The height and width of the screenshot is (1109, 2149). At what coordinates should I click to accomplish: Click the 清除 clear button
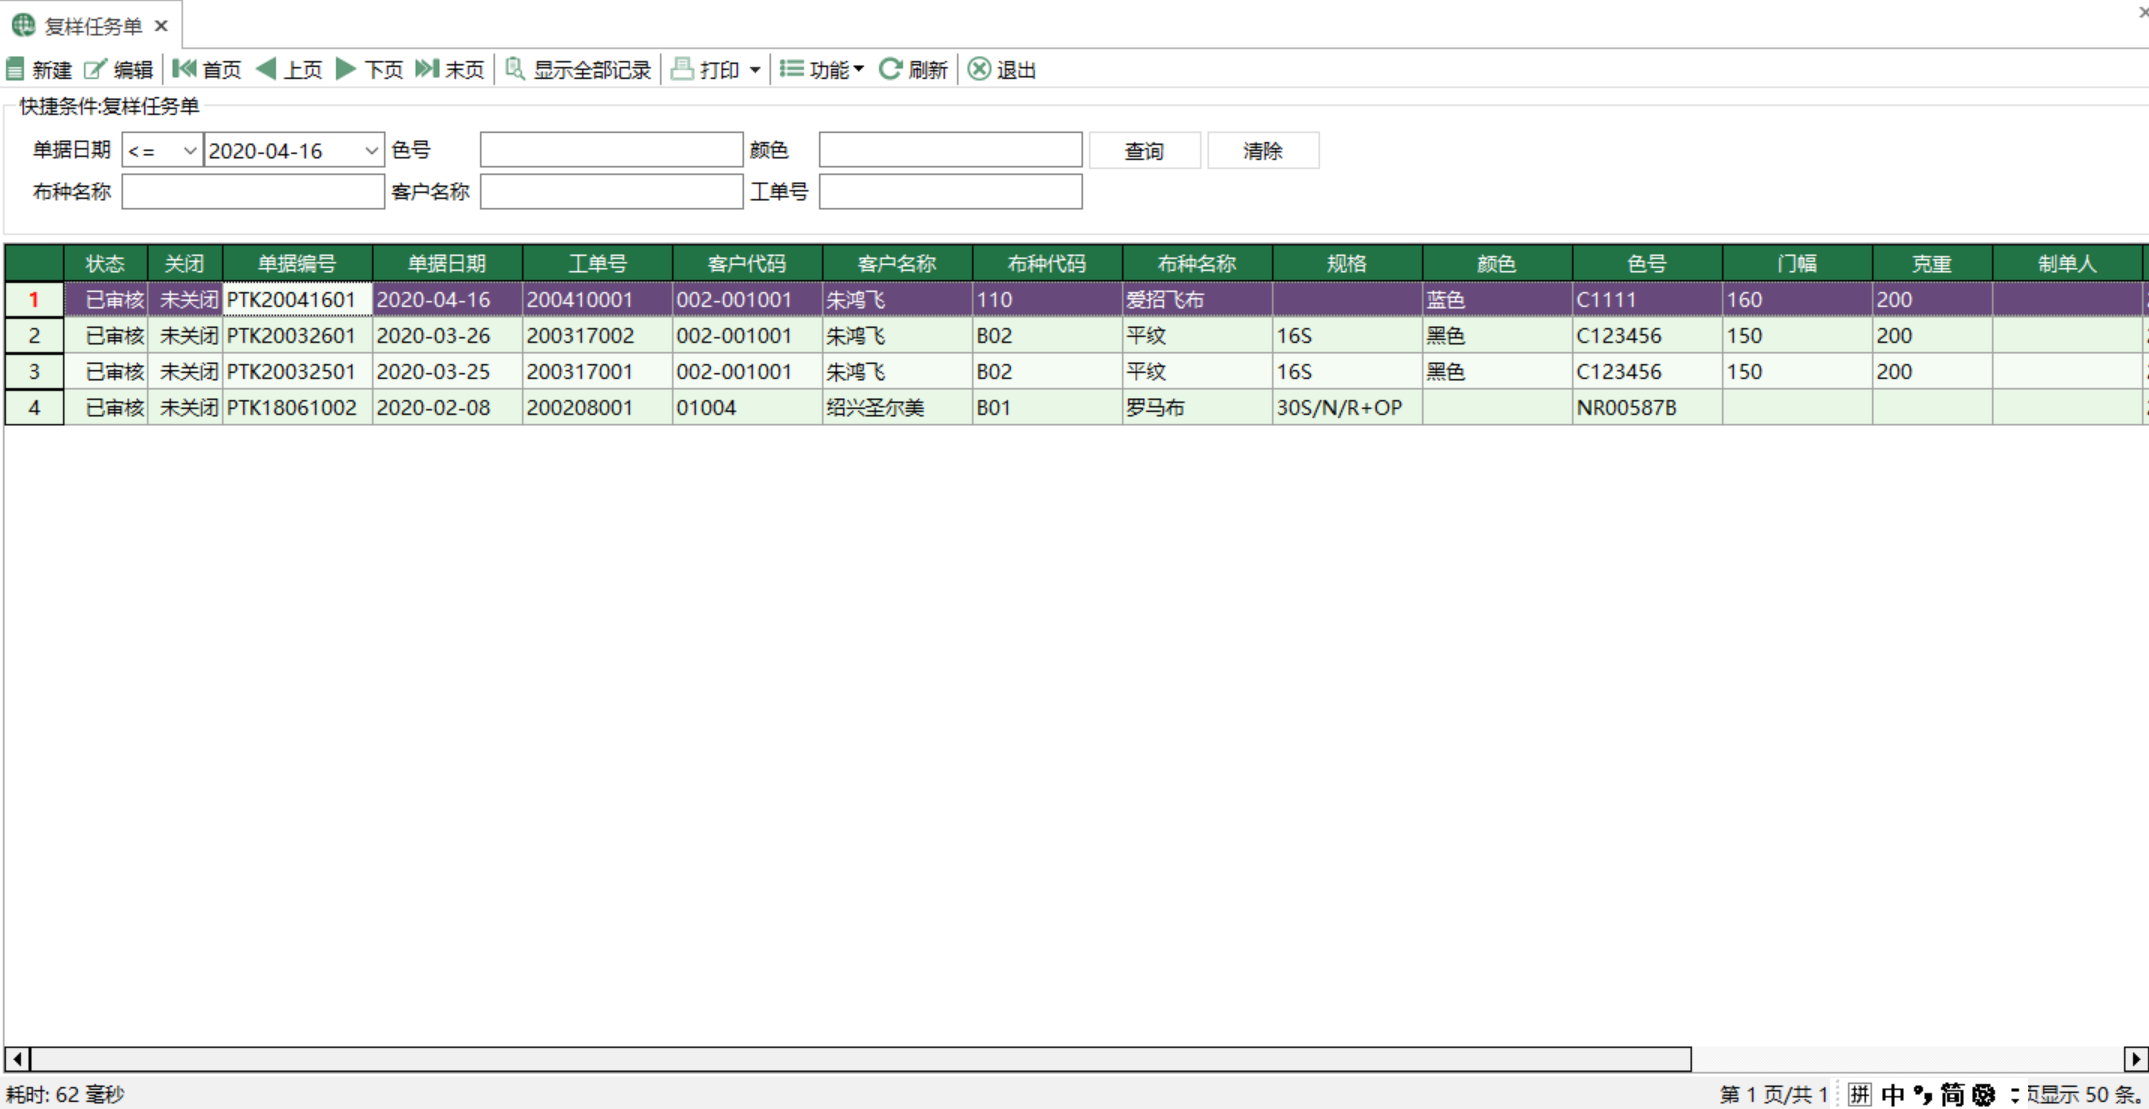(x=1263, y=150)
